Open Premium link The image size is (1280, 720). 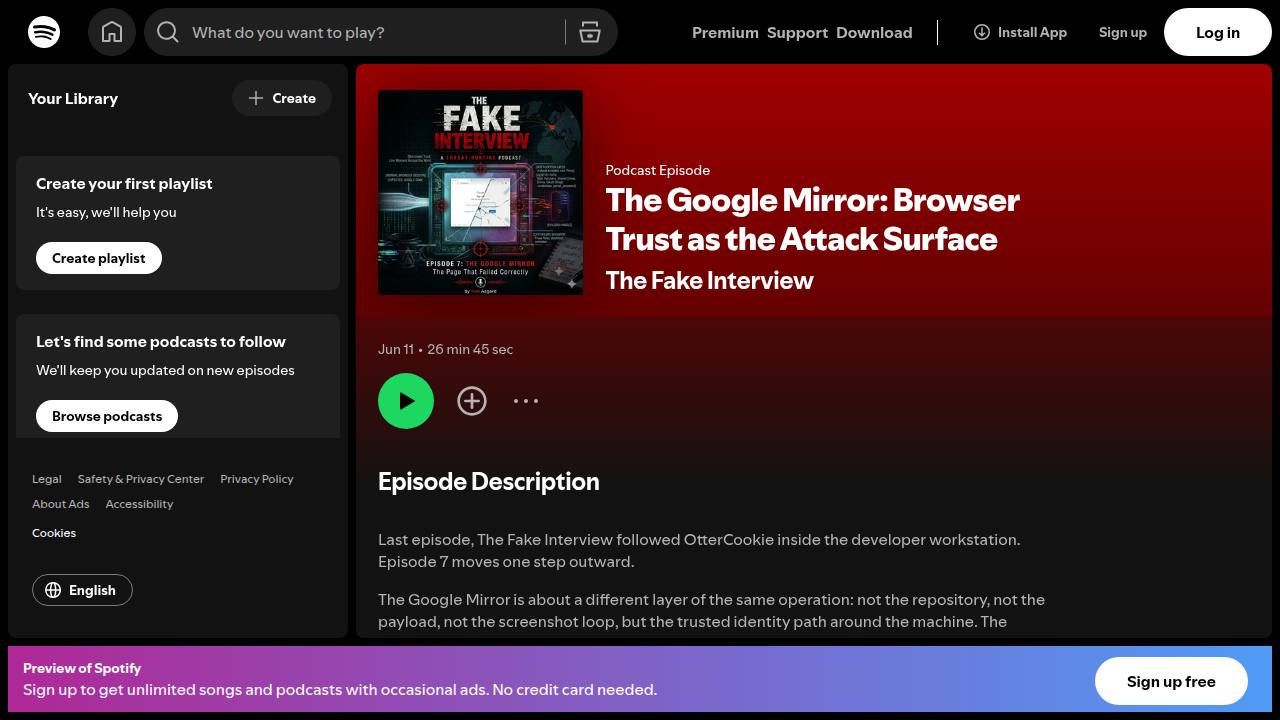tap(725, 32)
